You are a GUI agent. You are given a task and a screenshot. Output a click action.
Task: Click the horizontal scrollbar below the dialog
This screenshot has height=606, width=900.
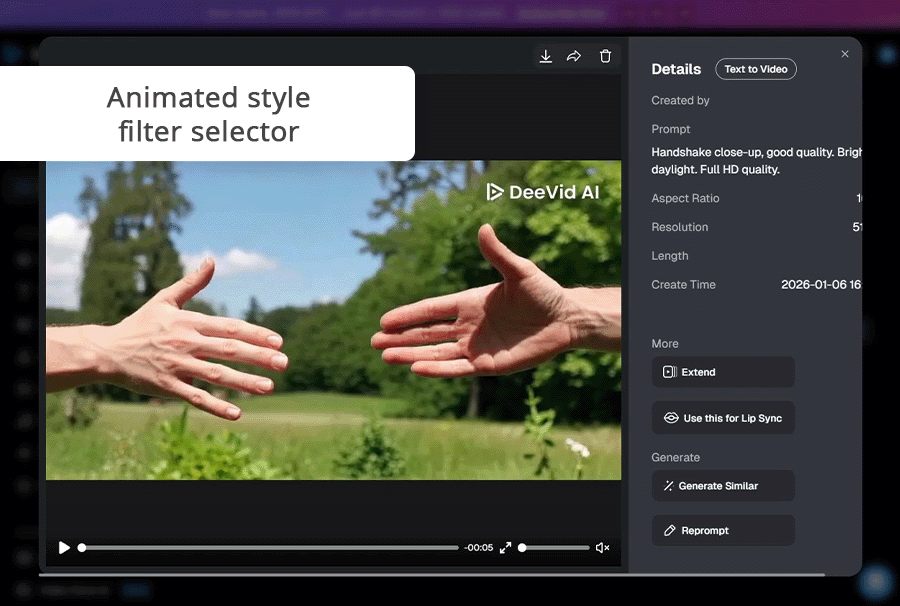(x=432, y=574)
